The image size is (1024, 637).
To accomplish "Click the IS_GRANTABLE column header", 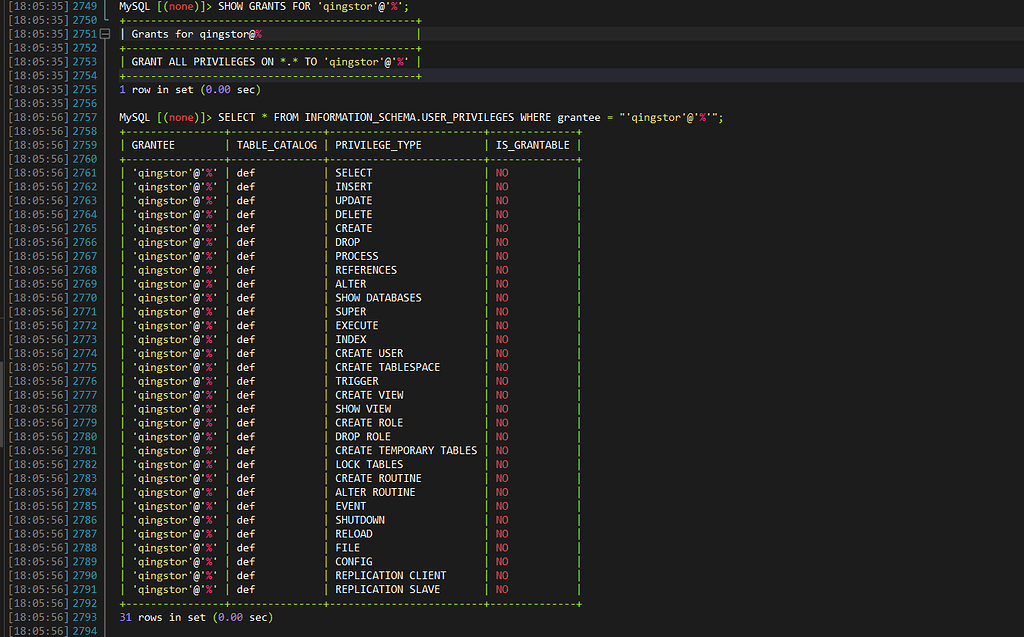I will pyautogui.click(x=532, y=145).
